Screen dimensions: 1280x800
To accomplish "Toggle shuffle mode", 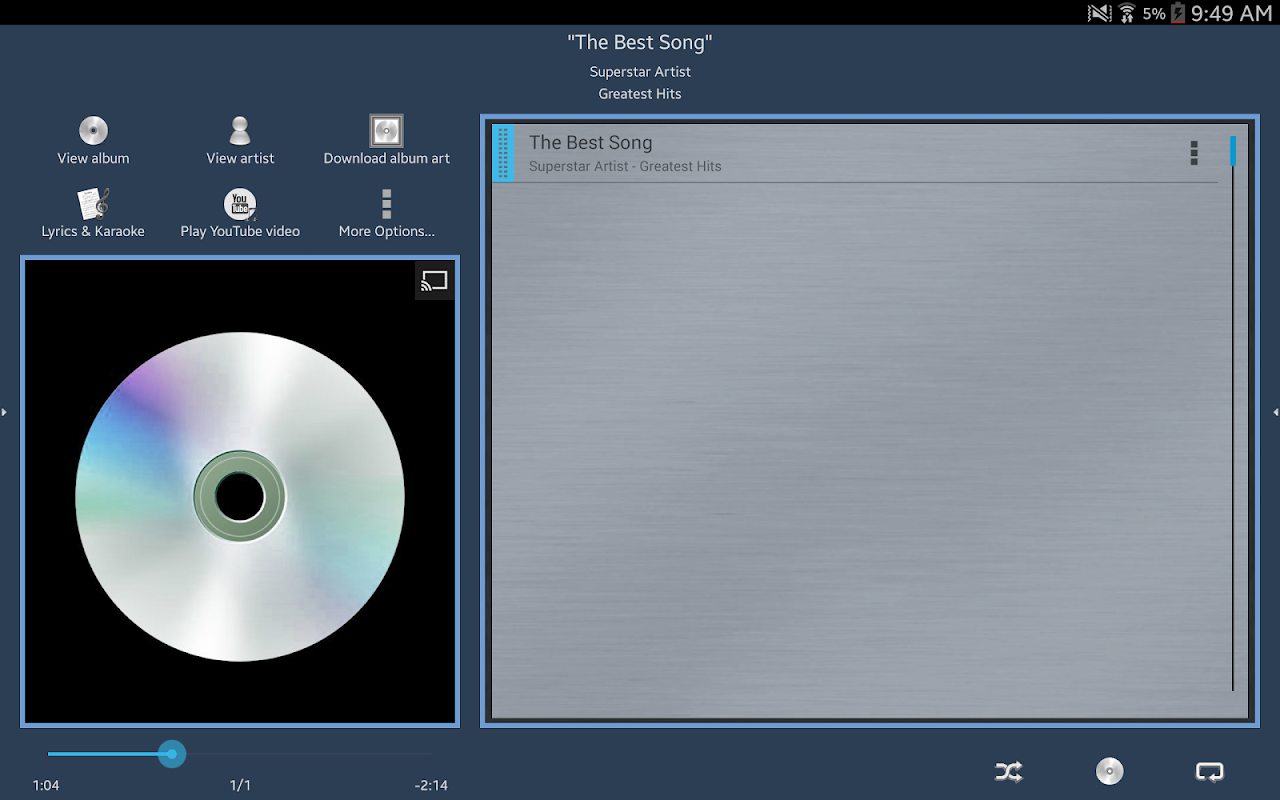I will pos(1009,771).
